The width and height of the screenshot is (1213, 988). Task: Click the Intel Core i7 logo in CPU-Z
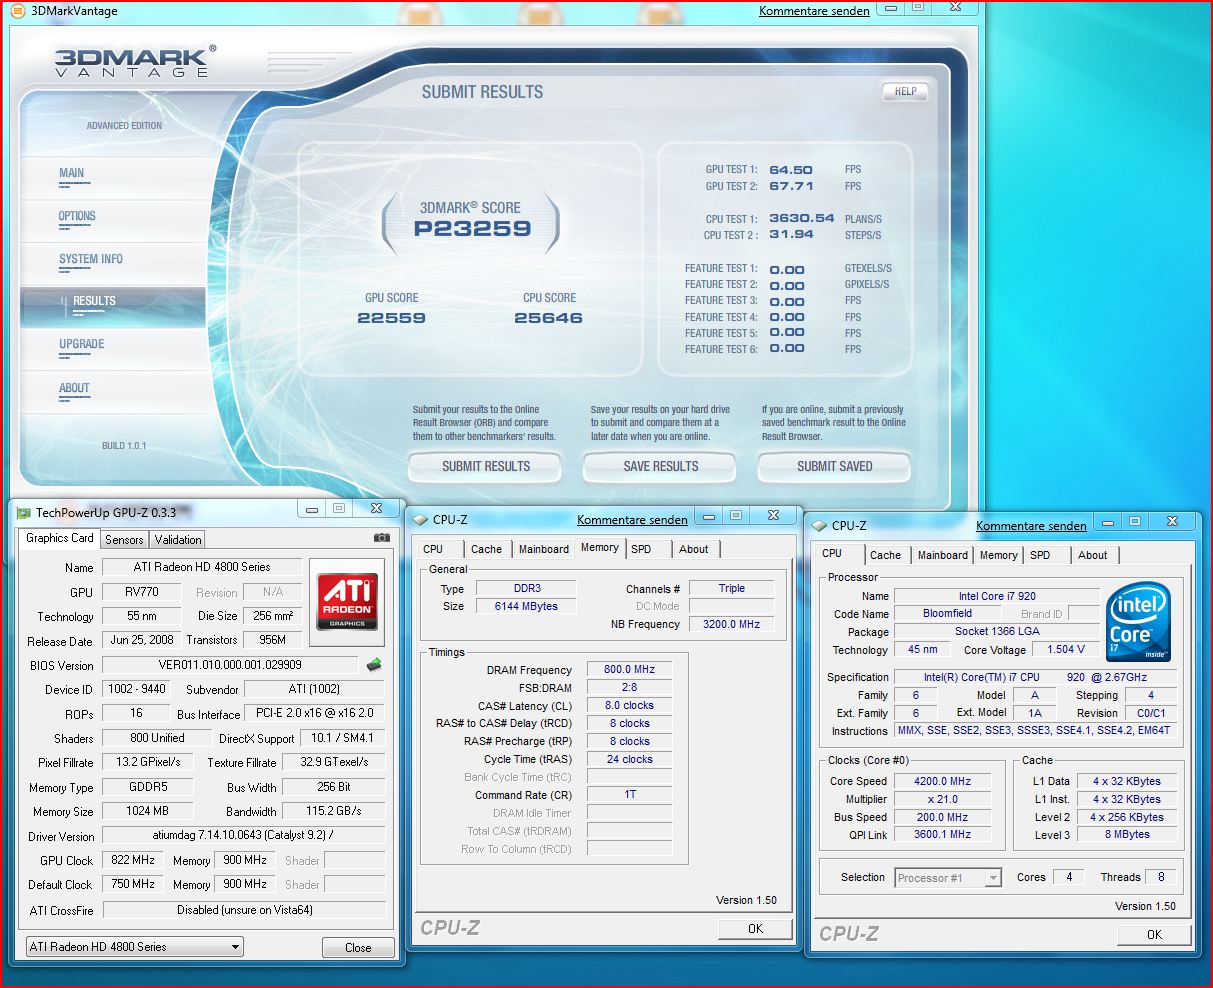[x=1138, y=622]
